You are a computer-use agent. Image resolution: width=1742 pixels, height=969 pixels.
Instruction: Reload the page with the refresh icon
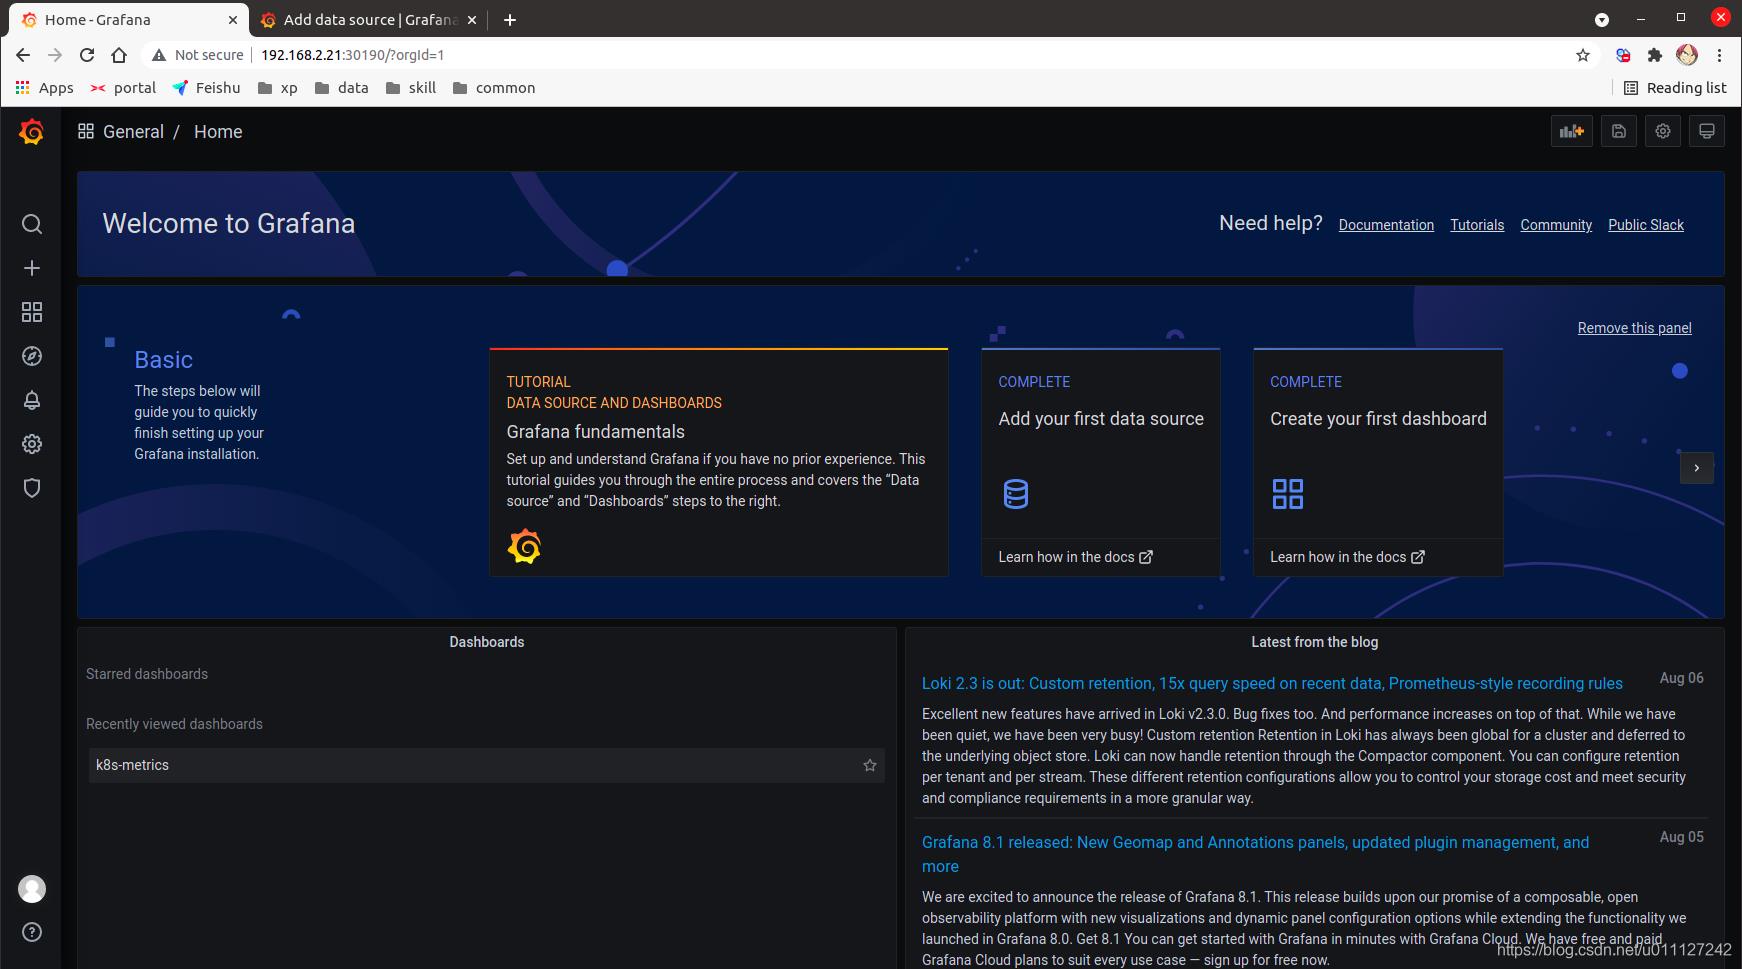coord(87,55)
